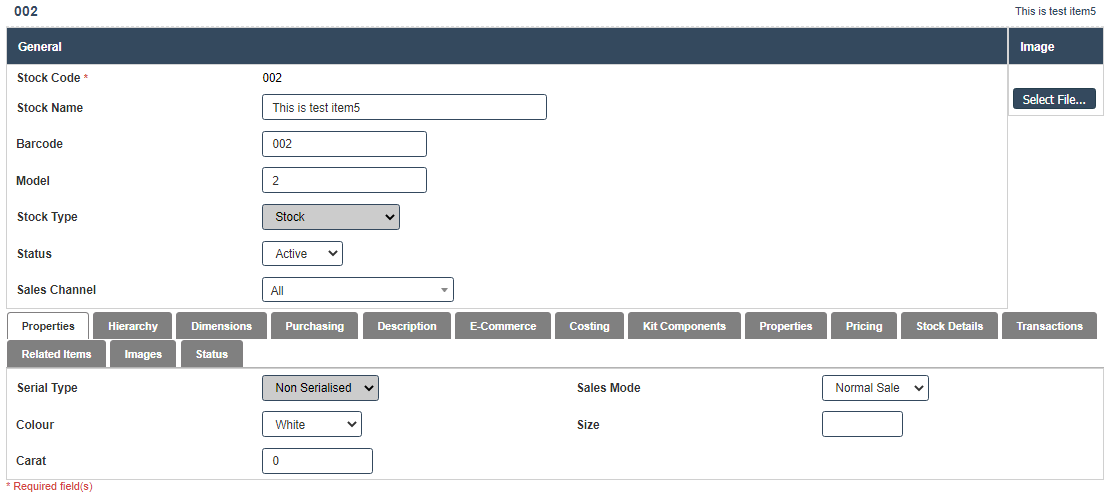This screenshot has width=1111, height=496.
Task: Open the Pricing tab
Action: [x=863, y=326]
